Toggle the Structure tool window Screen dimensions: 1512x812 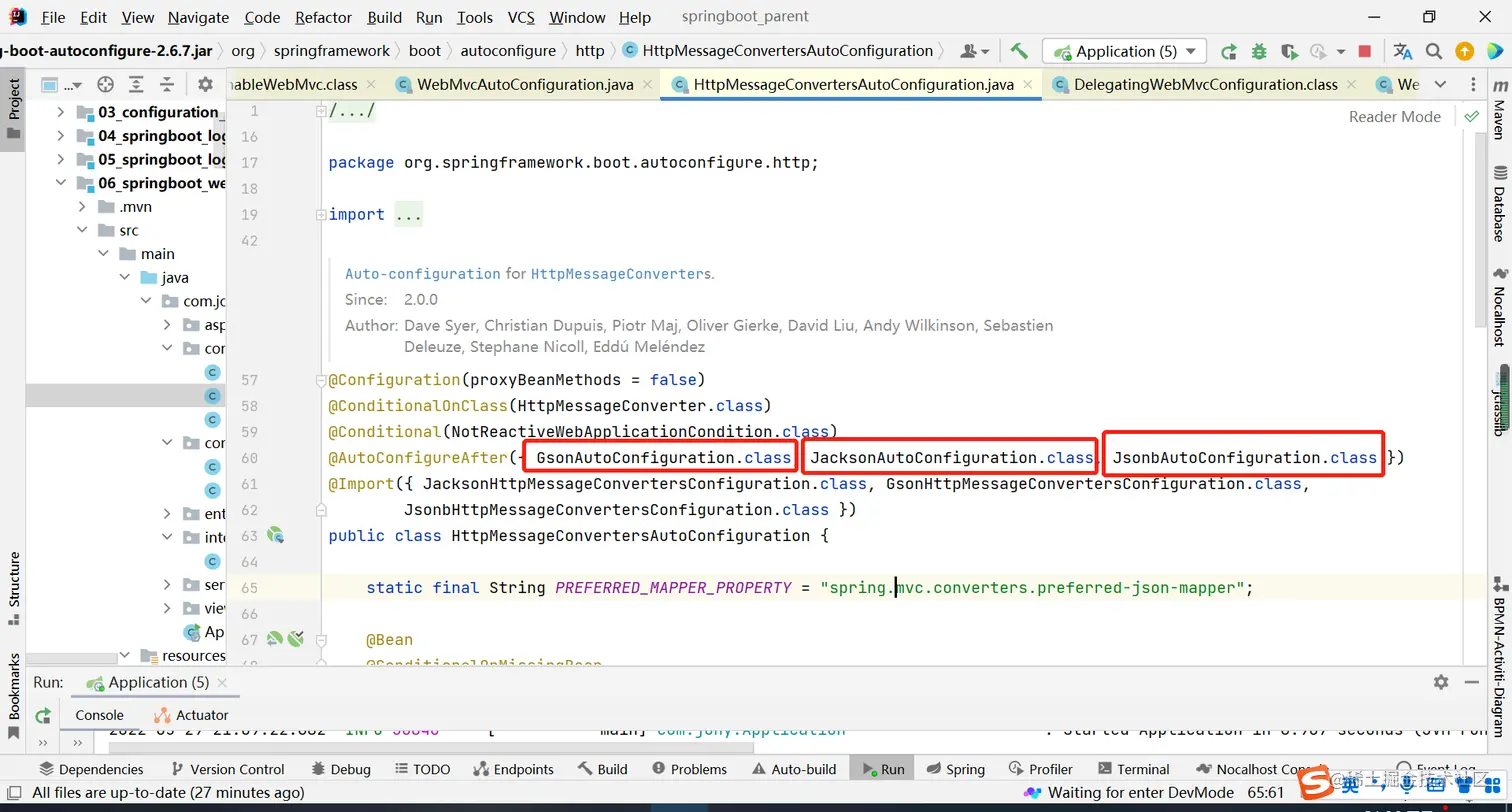point(14,589)
